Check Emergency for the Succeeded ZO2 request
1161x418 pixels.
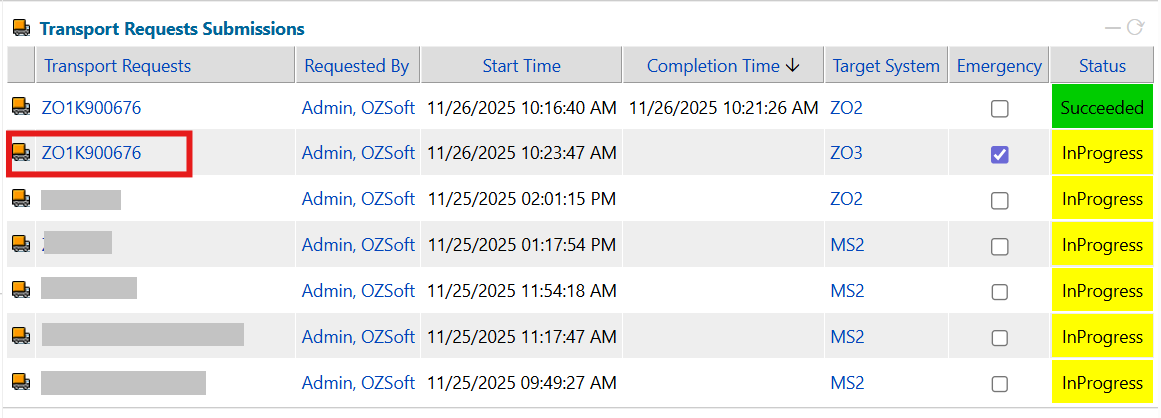(x=999, y=108)
